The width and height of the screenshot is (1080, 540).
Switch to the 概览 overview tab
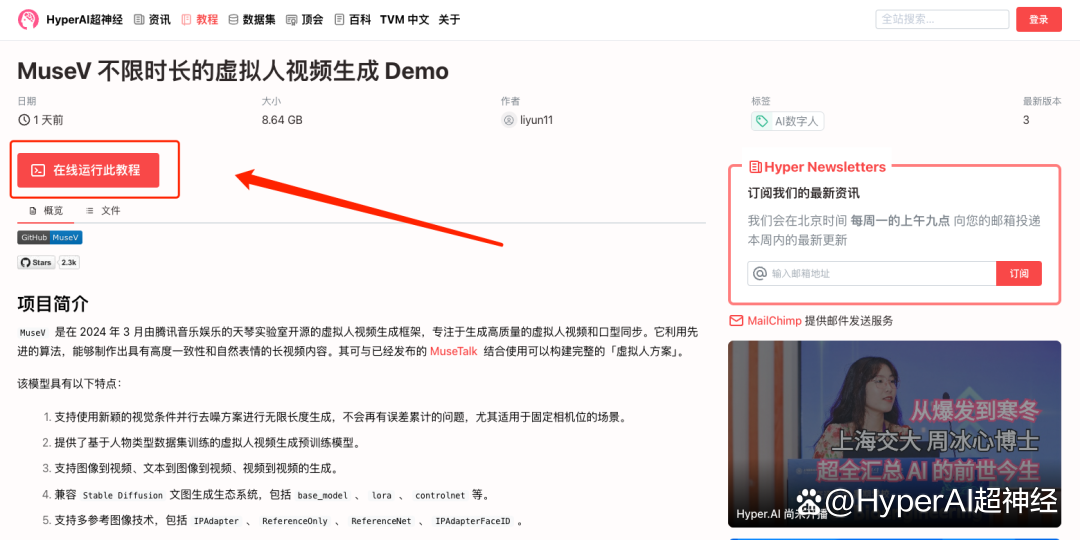46,211
